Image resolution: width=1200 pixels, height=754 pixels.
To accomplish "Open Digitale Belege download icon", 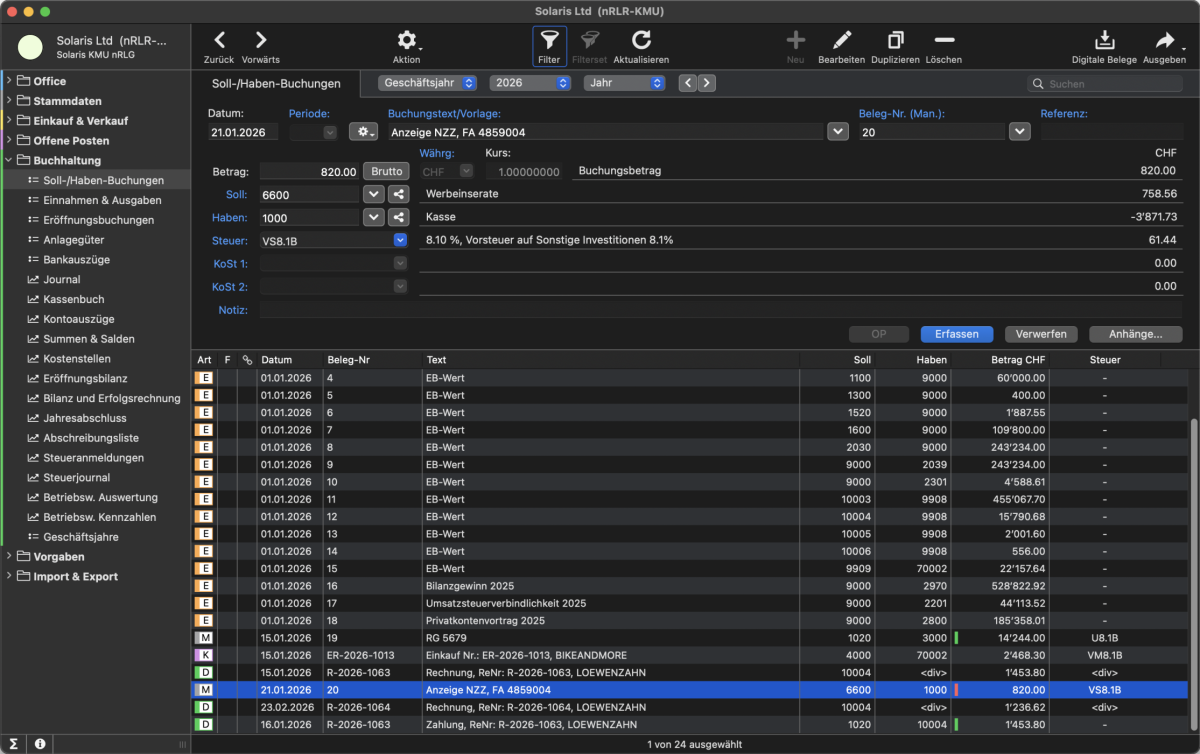I will 1104,41.
